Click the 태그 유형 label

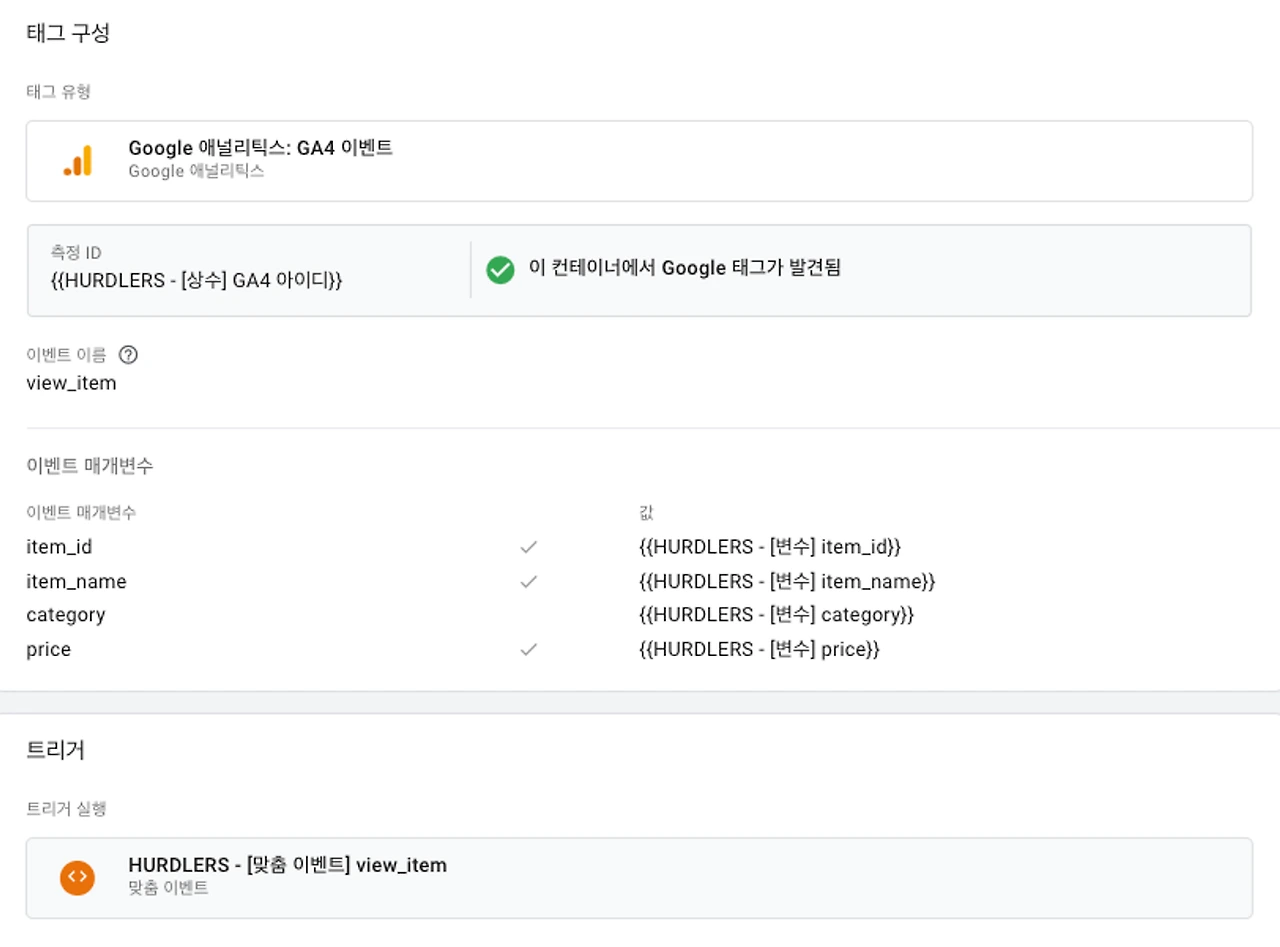click(58, 91)
